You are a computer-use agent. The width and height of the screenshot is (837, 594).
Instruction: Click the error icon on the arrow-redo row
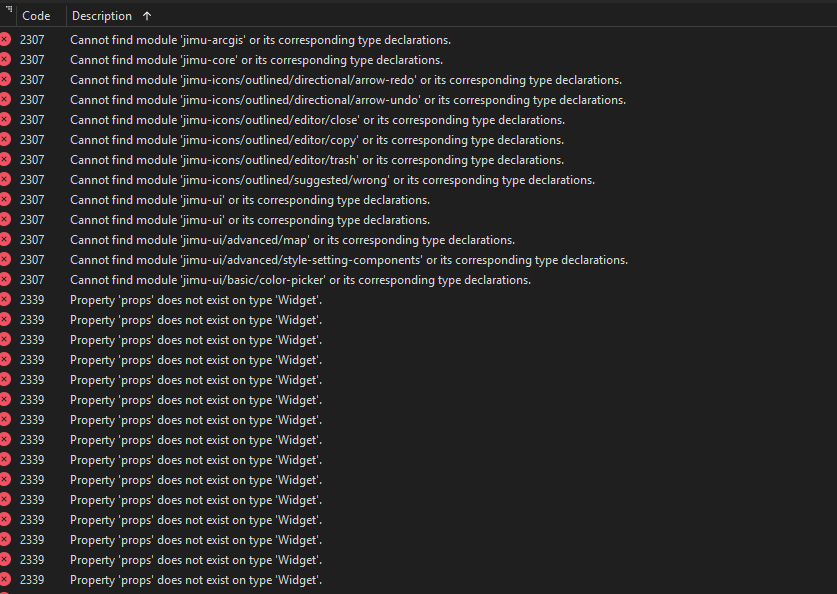(x=5, y=80)
